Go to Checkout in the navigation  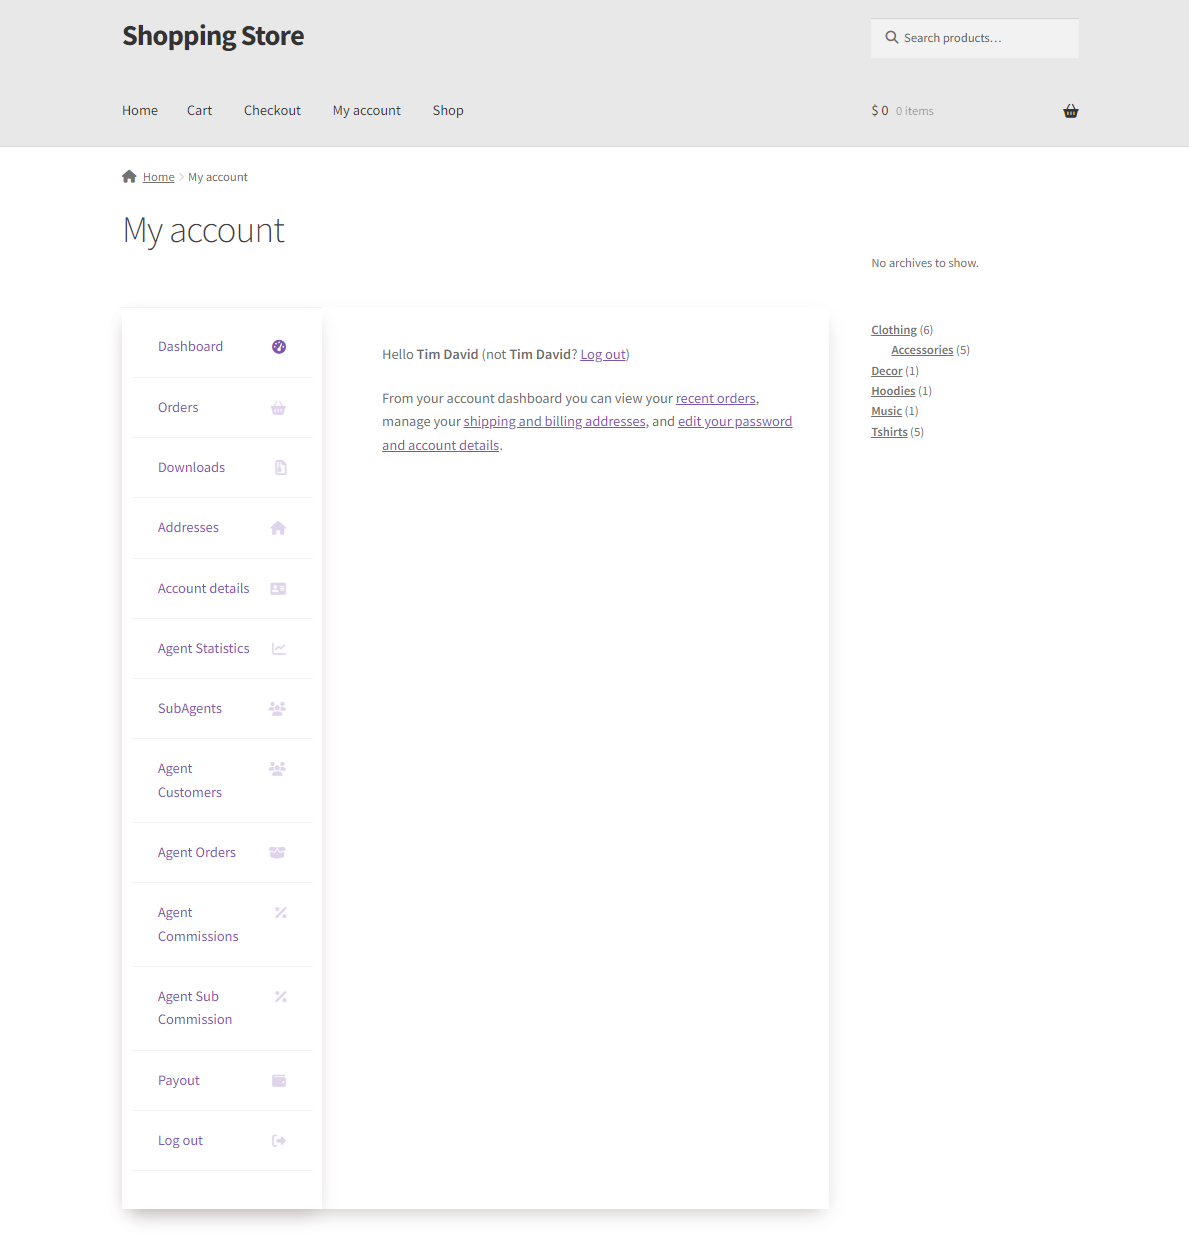[272, 111]
